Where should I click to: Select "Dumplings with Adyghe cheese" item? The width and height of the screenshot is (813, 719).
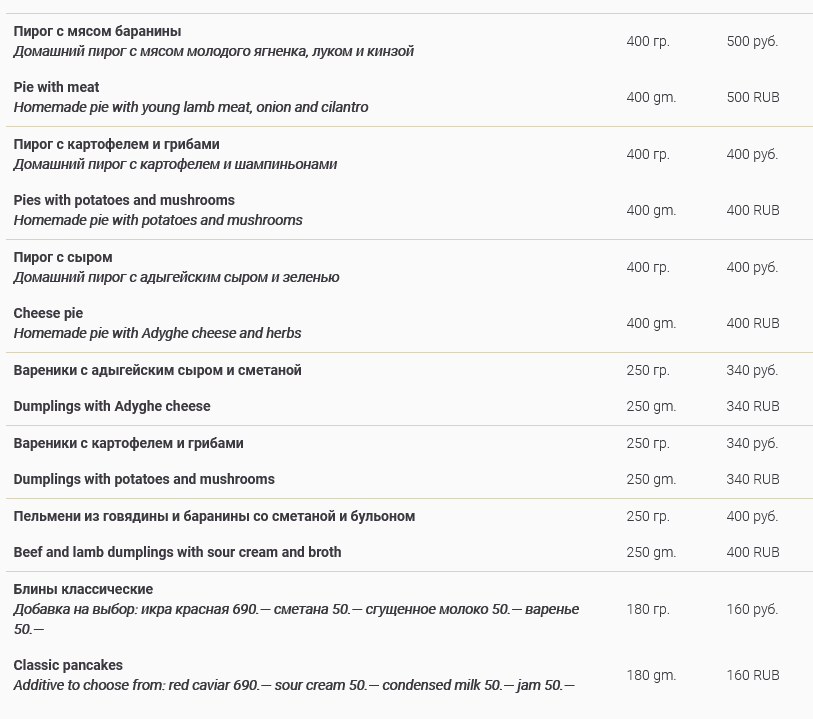pos(112,406)
